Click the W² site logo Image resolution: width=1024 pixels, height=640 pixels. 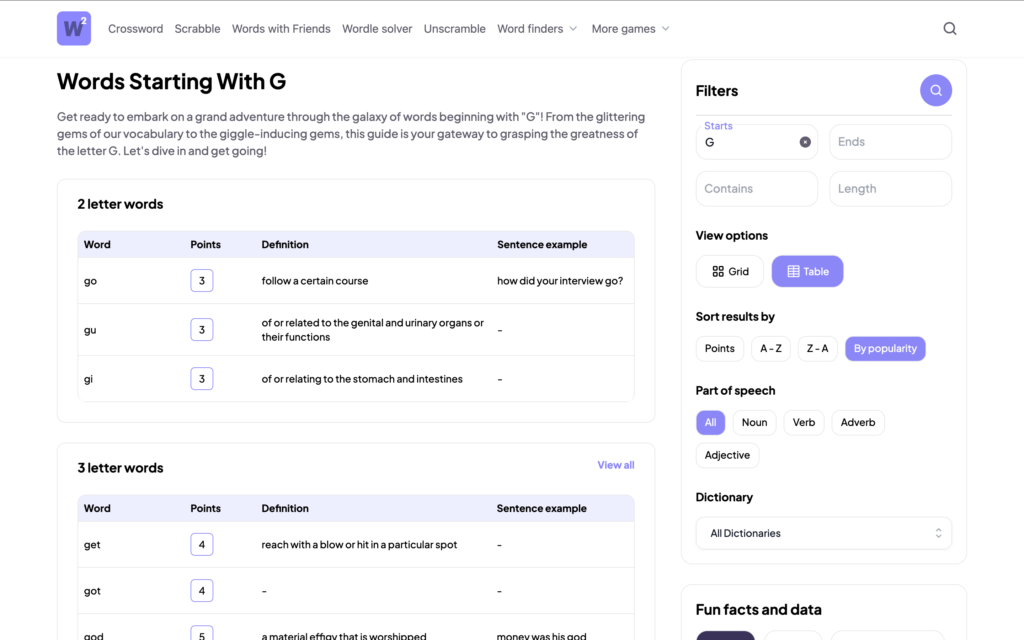(74, 29)
